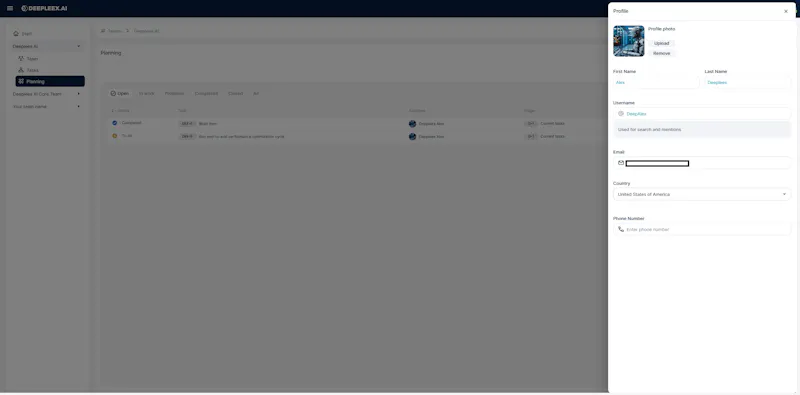Click yellow To do status icon in second row

click(x=115, y=136)
